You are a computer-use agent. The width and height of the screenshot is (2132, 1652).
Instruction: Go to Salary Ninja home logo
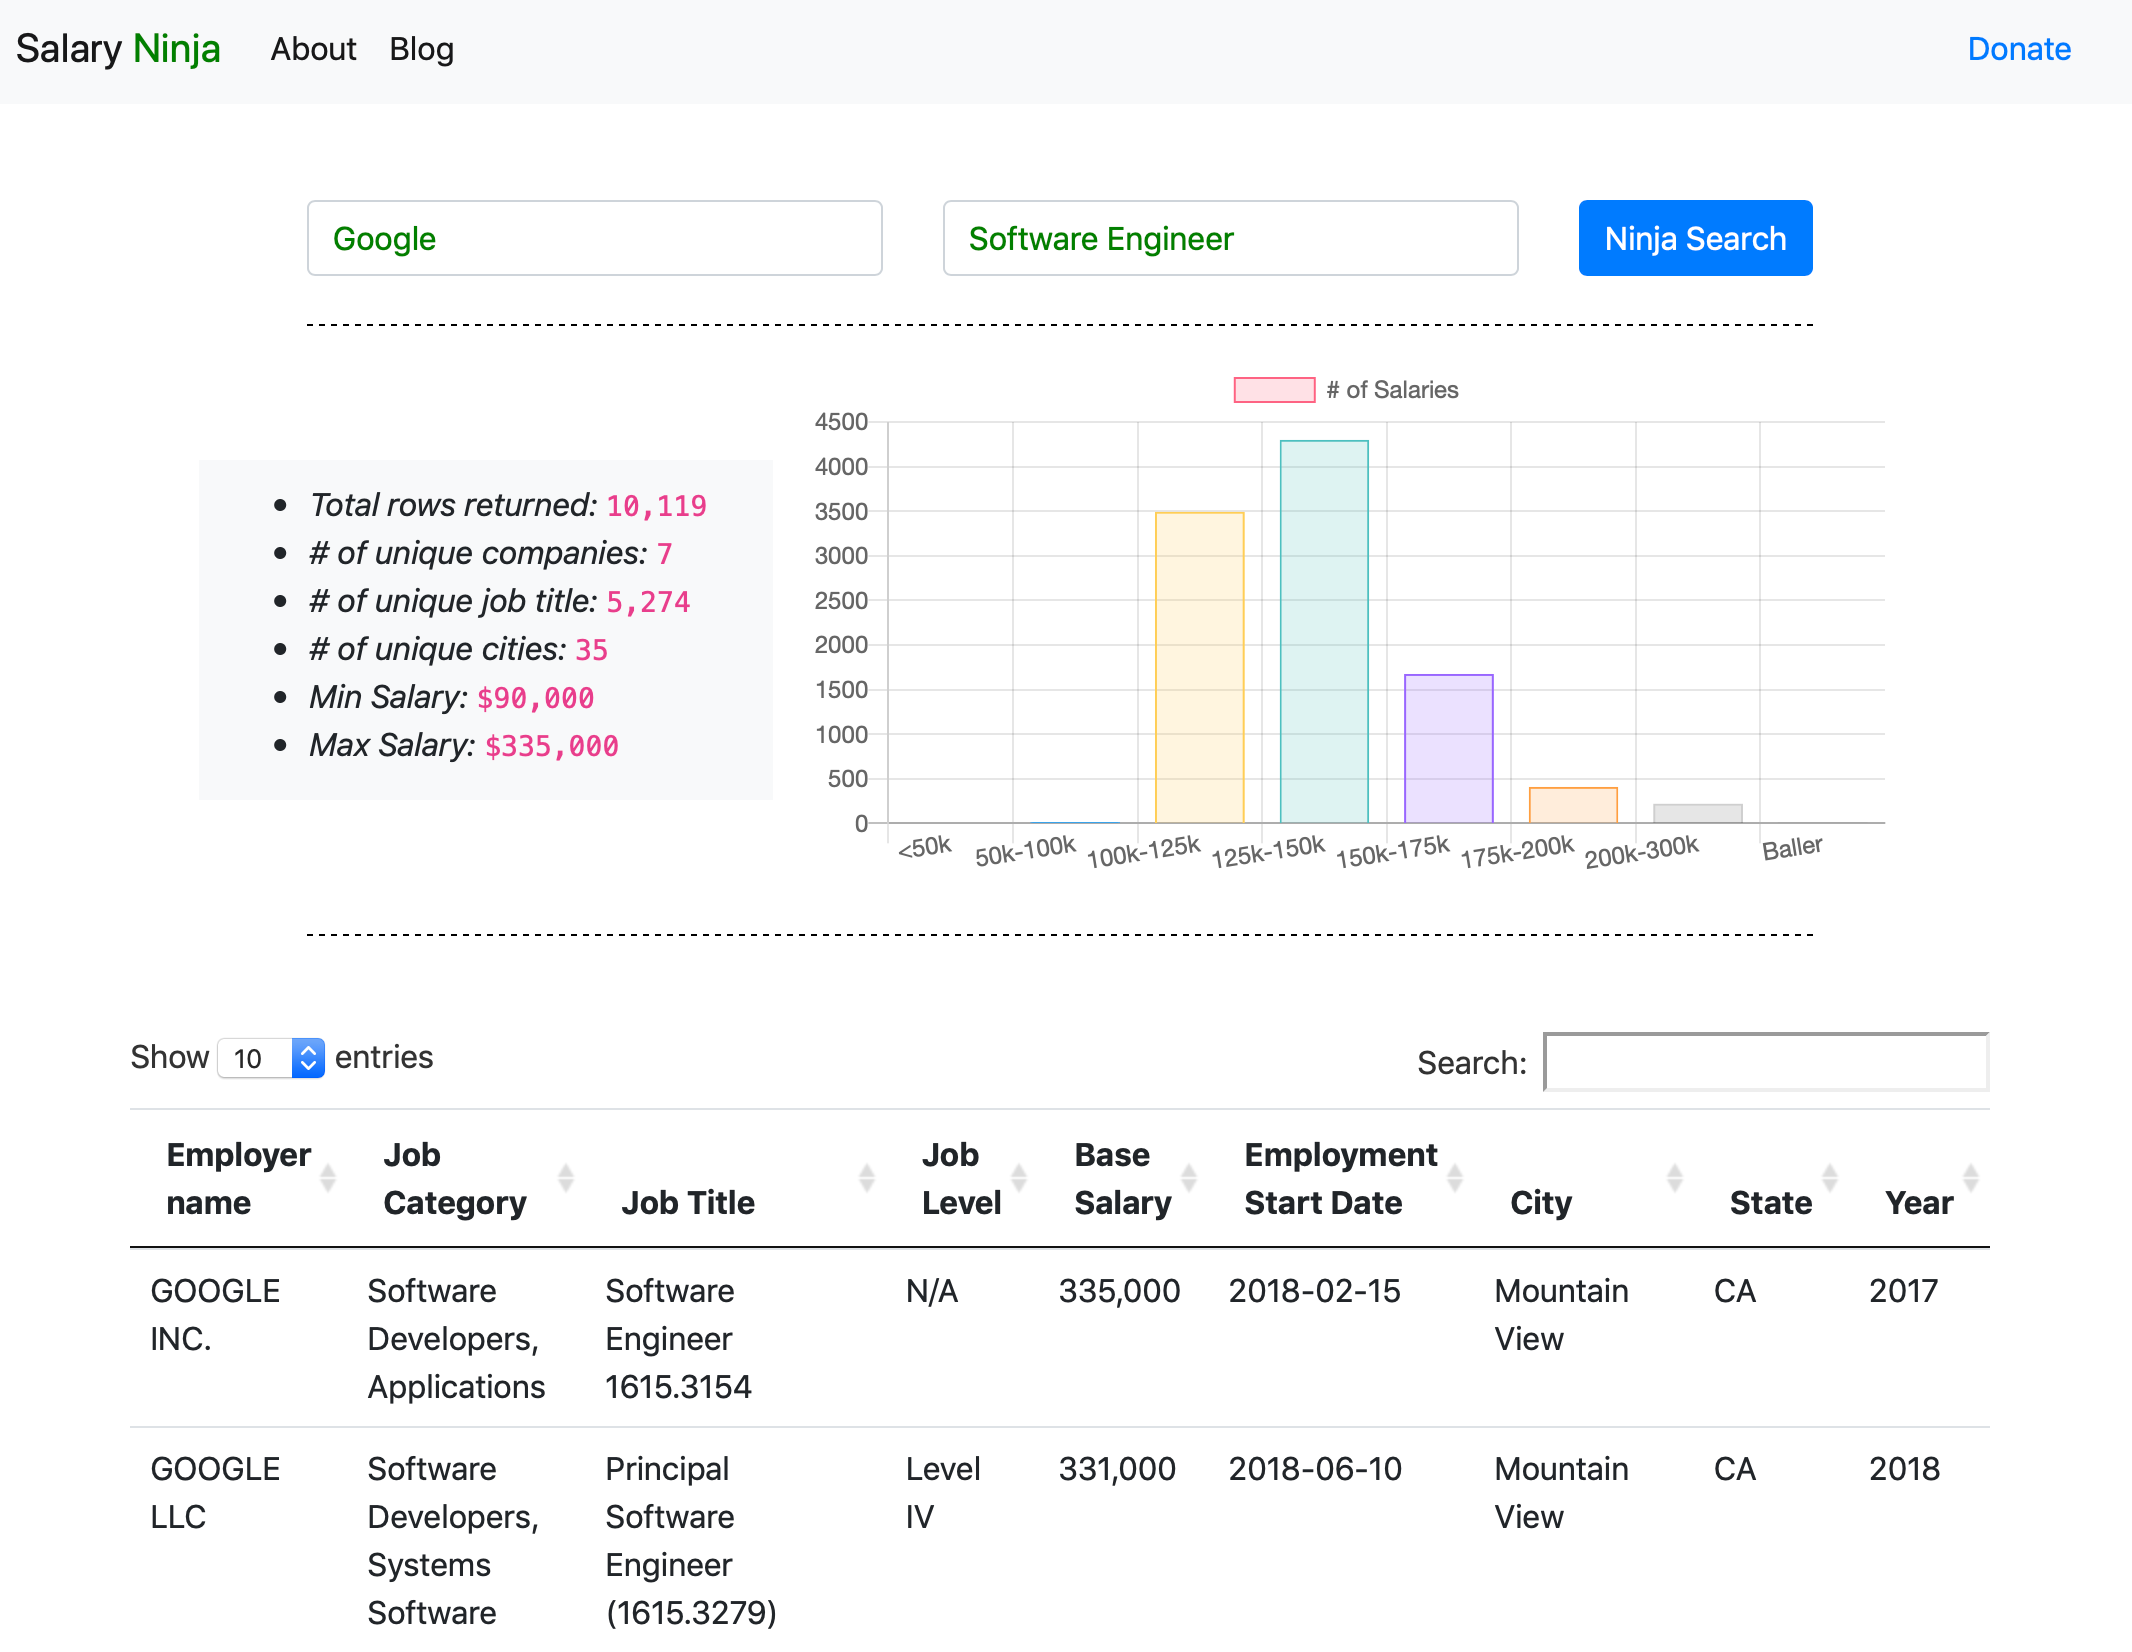tap(118, 49)
